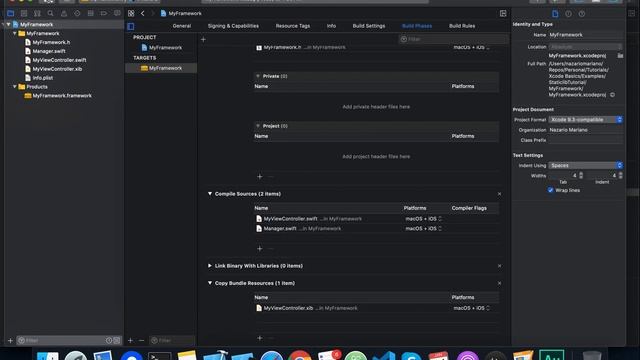Open the Project navigator folder icon
The height and width of the screenshot is (360, 640).
(11, 13)
